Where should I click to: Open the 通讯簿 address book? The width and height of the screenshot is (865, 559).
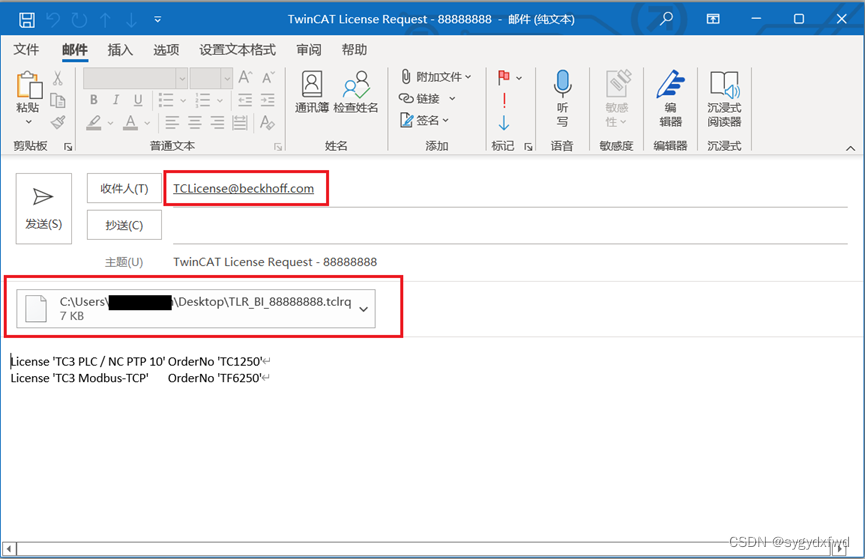pos(312,92)
